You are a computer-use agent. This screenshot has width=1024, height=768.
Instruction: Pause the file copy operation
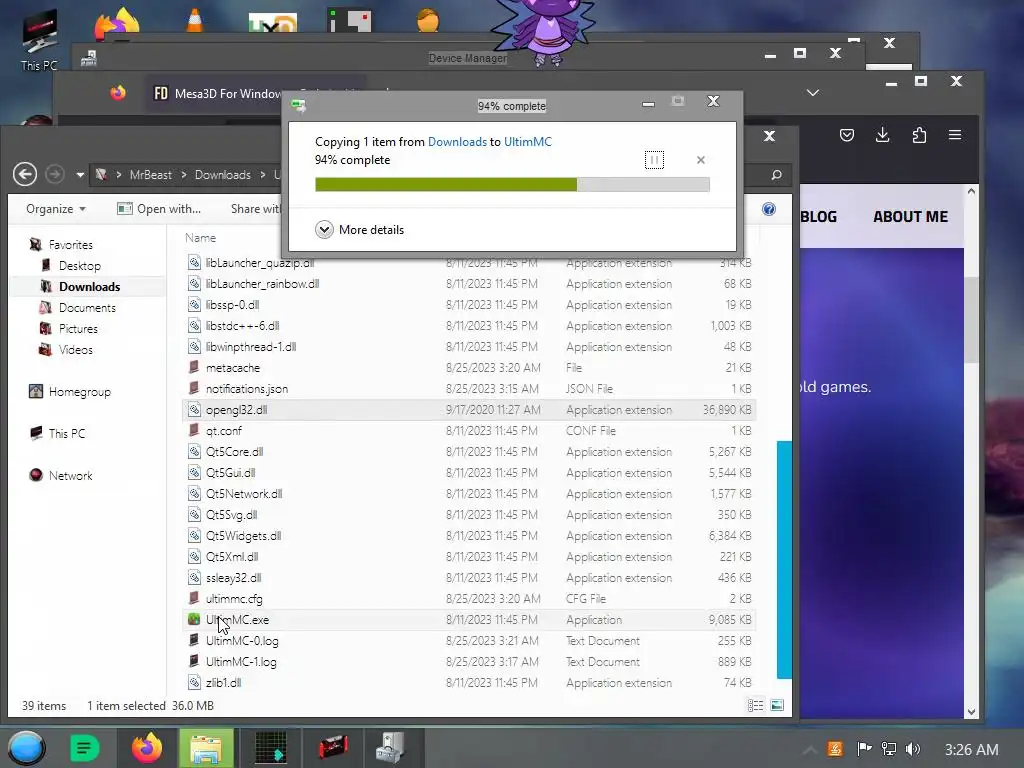pyautogui.click(x=654, y=160)
